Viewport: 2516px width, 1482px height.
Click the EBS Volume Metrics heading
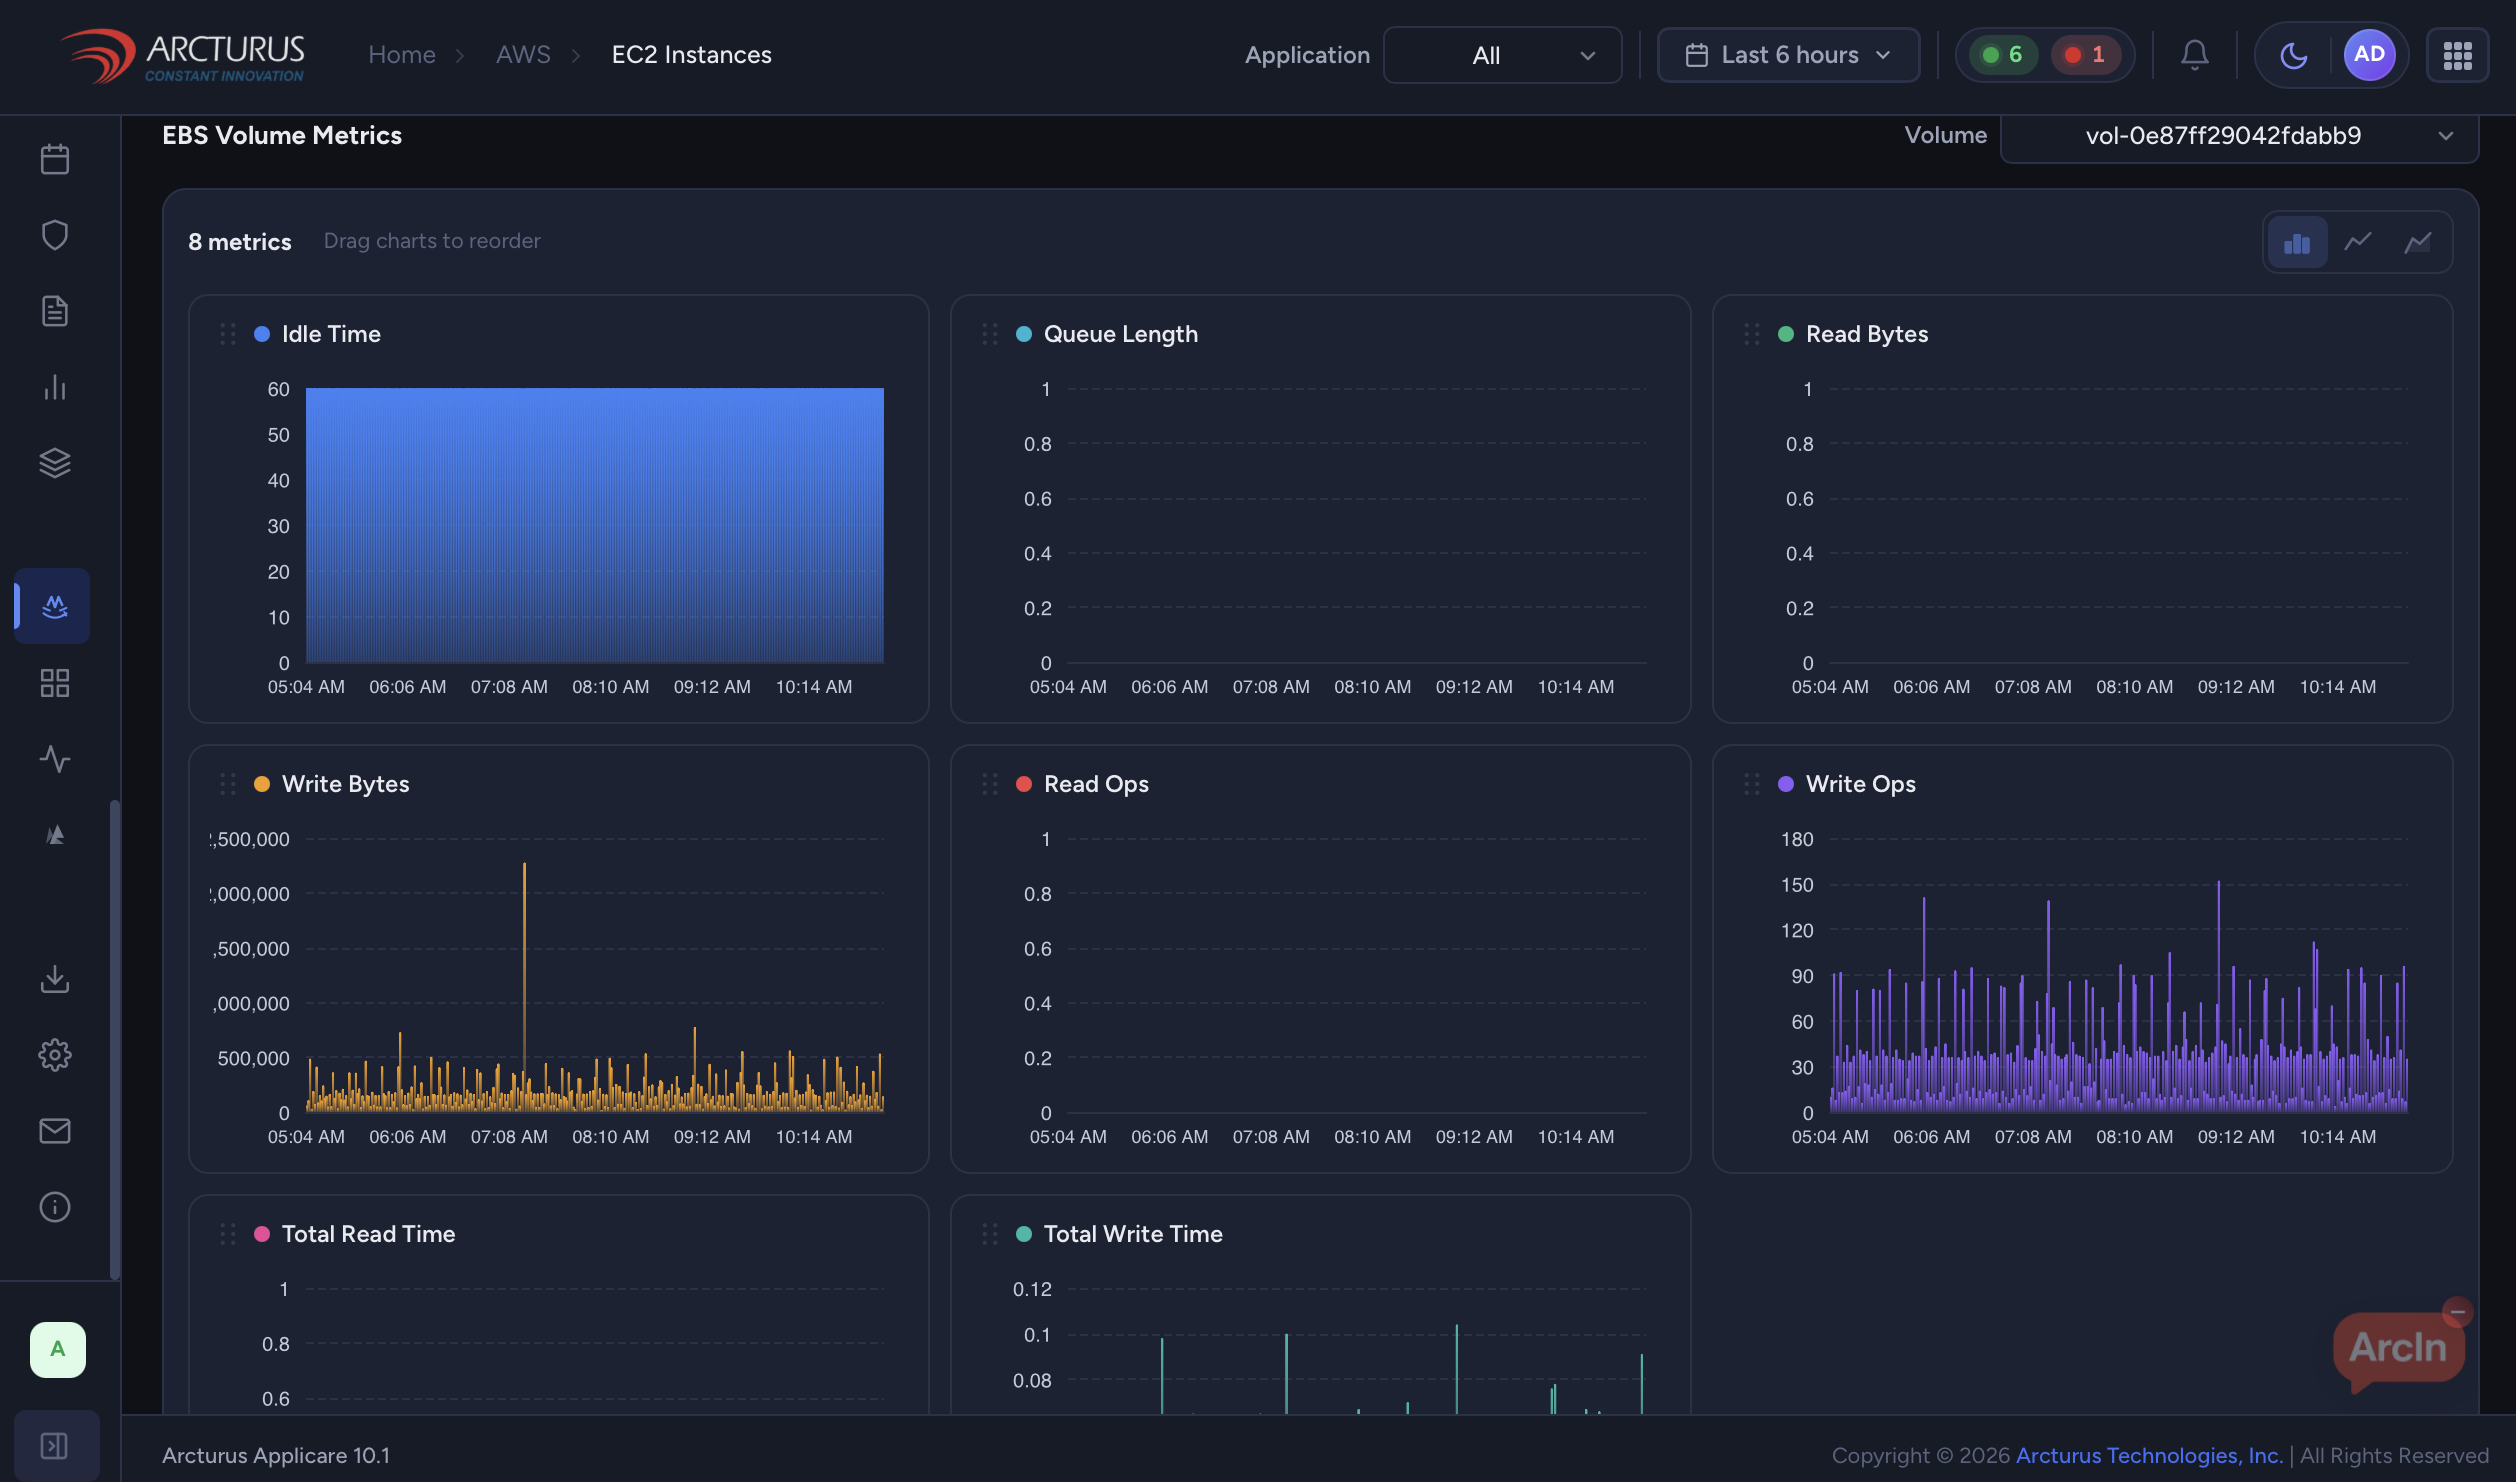coord(282,135)
